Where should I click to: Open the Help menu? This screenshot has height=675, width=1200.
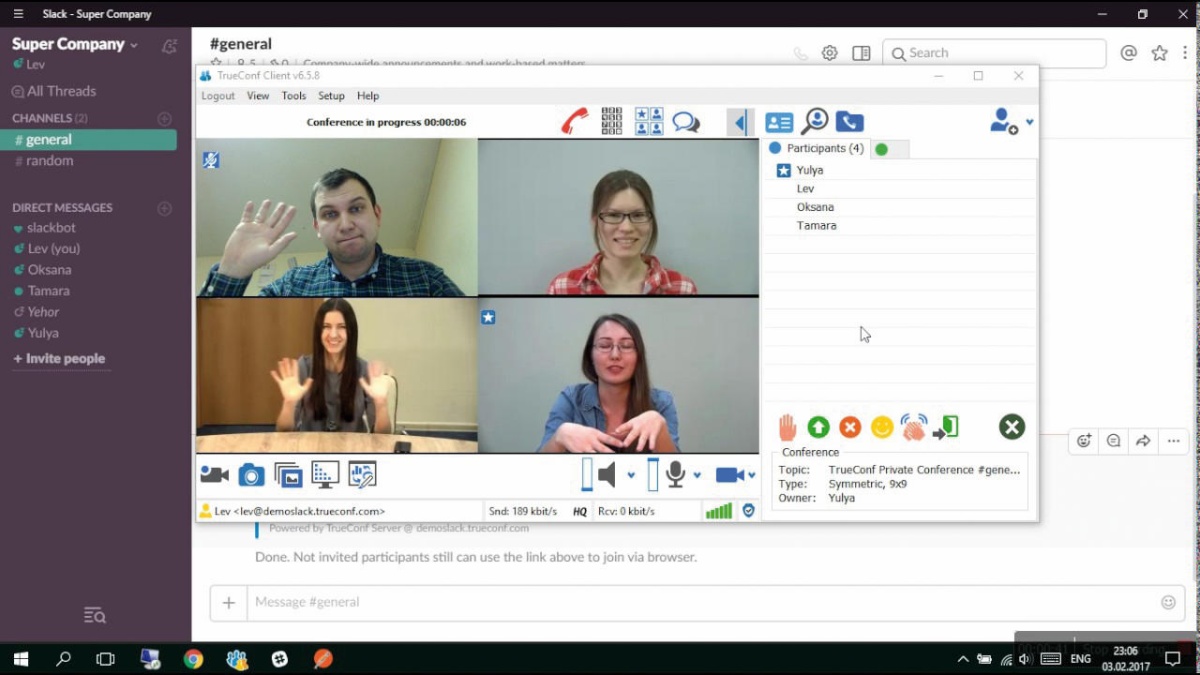click(368, 96)
